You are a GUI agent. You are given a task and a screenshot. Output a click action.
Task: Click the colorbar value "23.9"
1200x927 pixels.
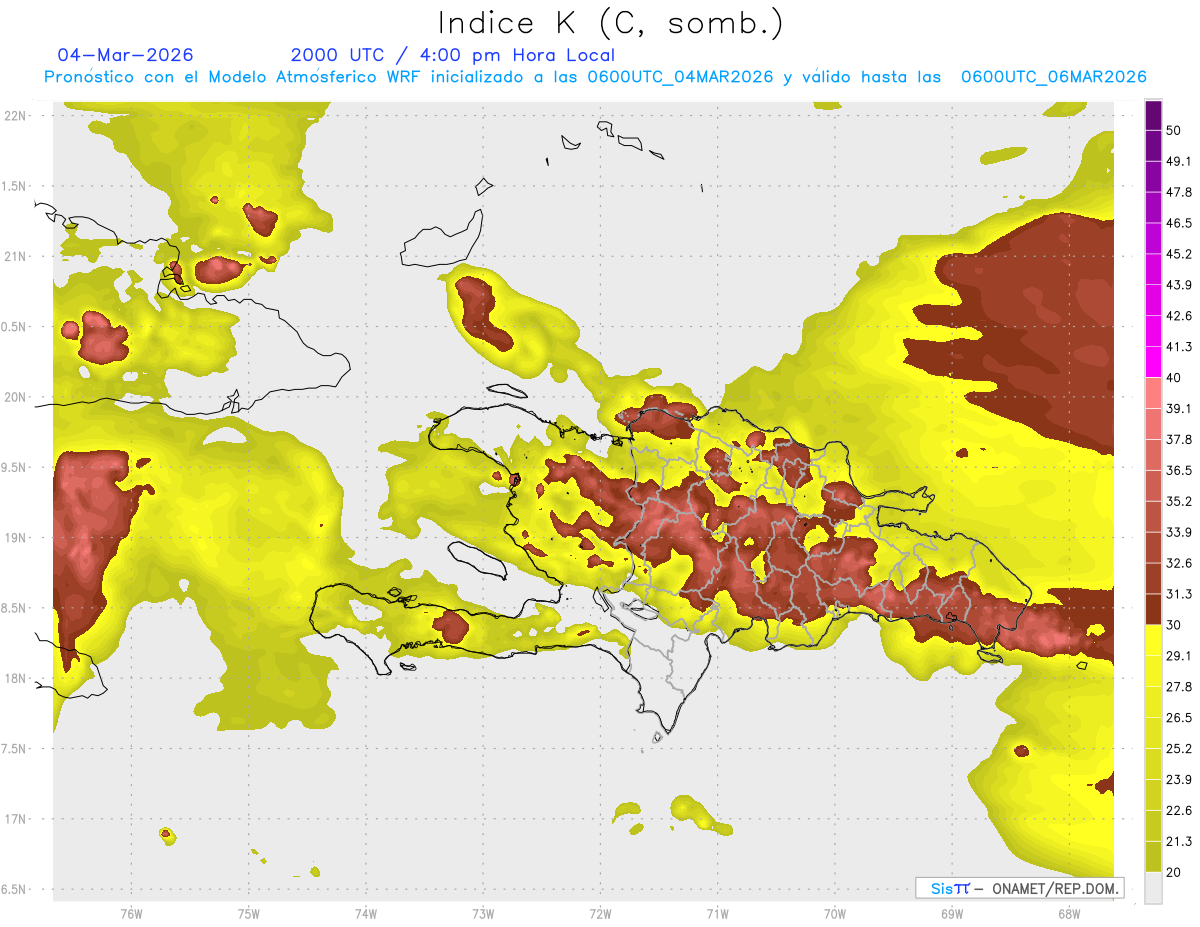1179,780
